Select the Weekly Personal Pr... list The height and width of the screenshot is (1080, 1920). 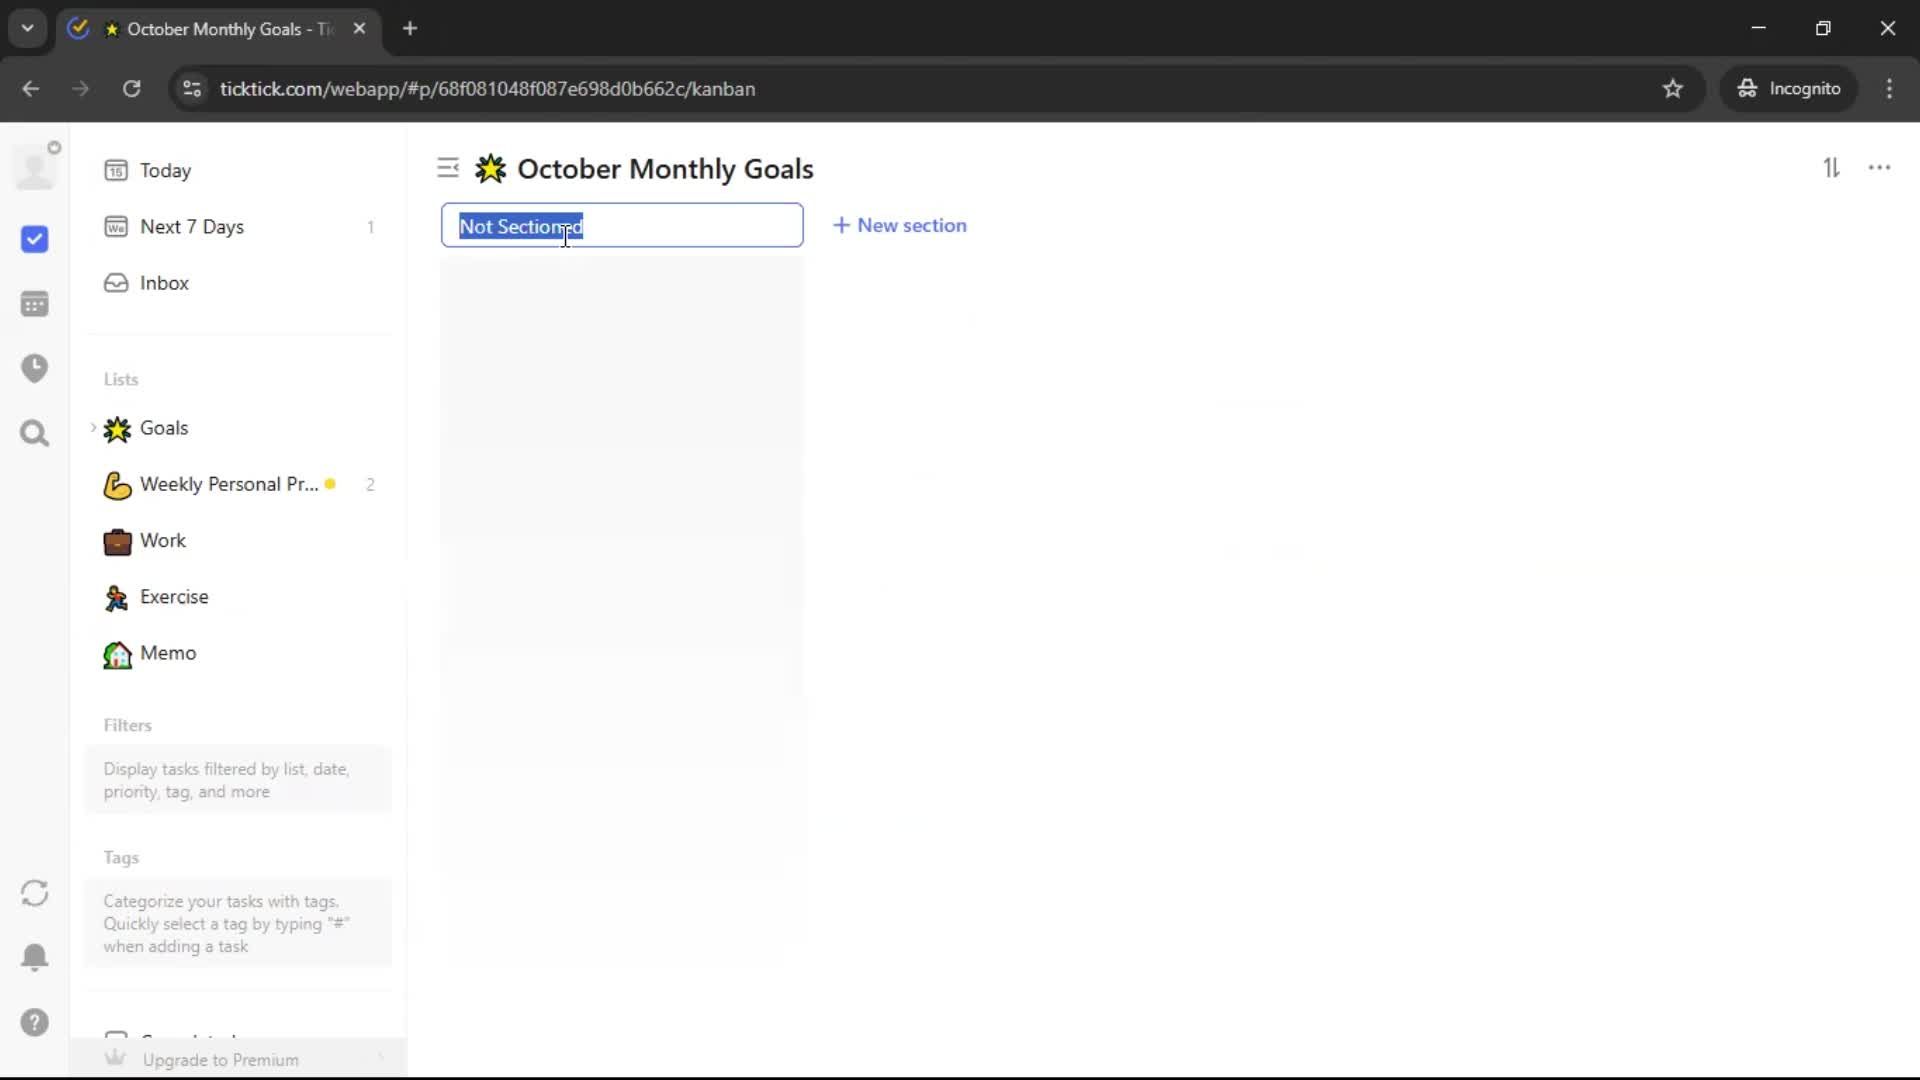(x=228, y=484)
